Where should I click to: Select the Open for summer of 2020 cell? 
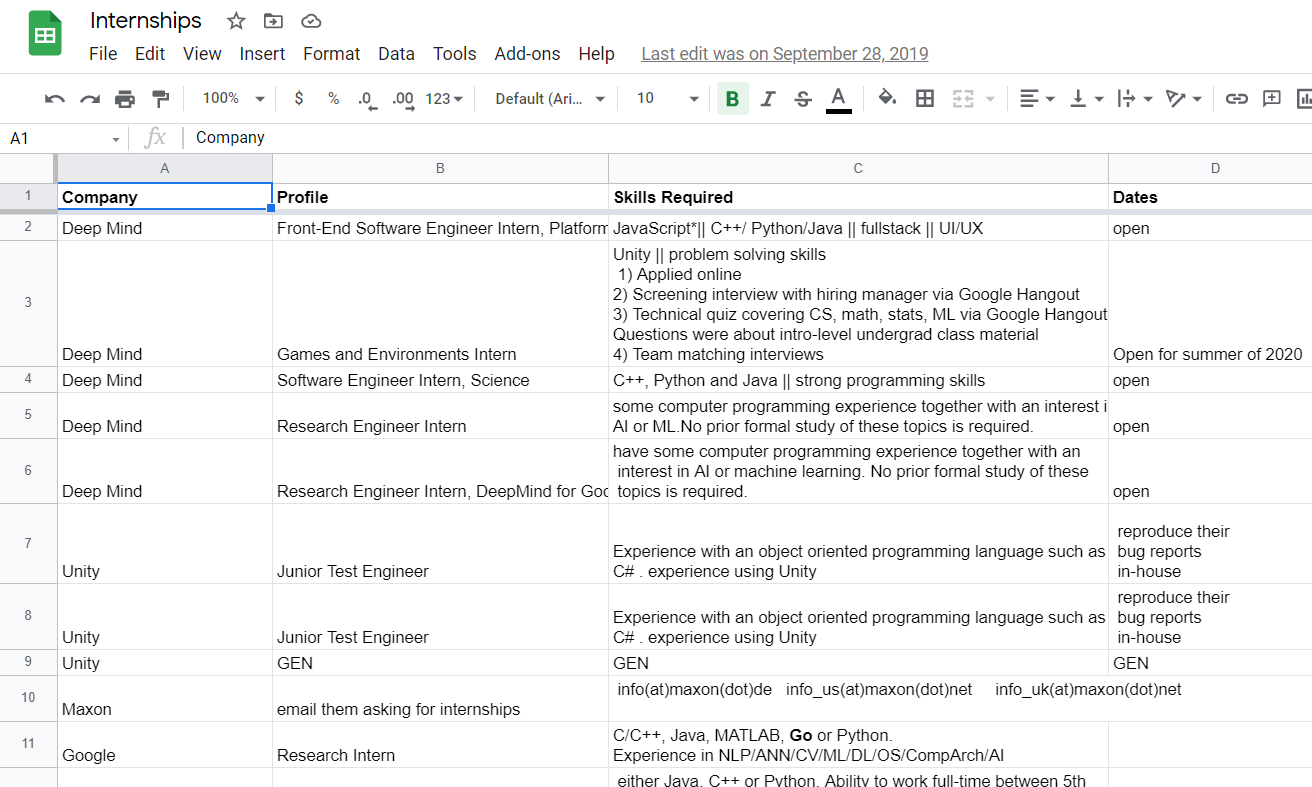pos(1210,304)
